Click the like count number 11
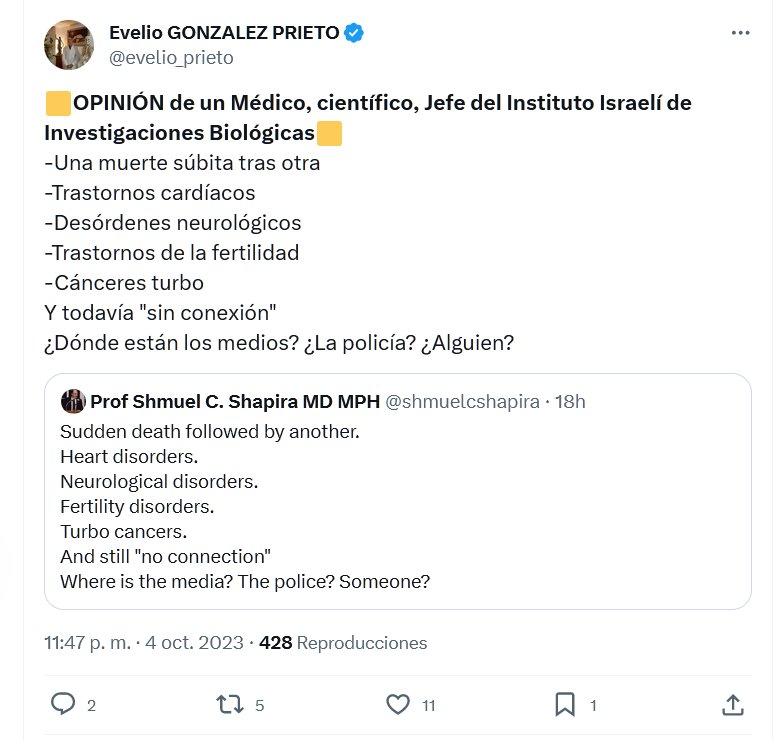Viewport: 776px width, 740px height. tap(428, 705)
